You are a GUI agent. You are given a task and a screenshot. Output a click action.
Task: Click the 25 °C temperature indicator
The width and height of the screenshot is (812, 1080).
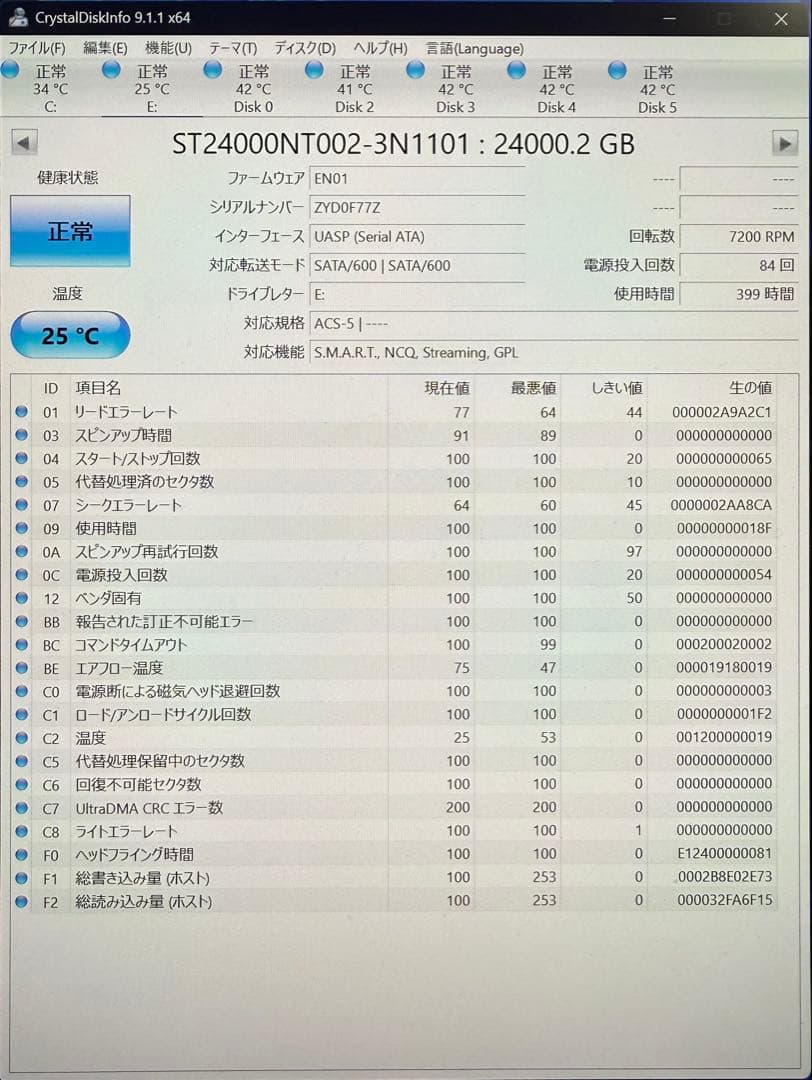point(68,336)
